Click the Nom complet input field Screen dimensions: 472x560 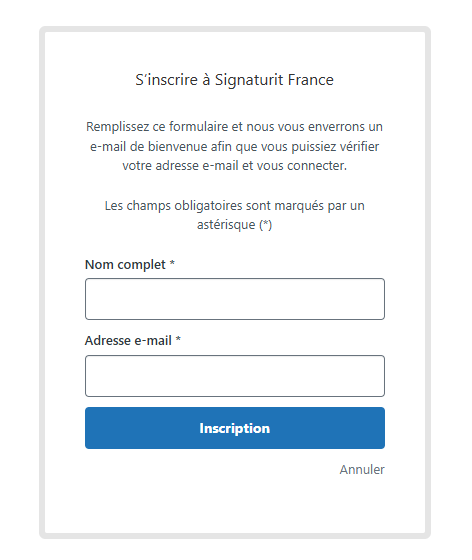coord(235,299)
